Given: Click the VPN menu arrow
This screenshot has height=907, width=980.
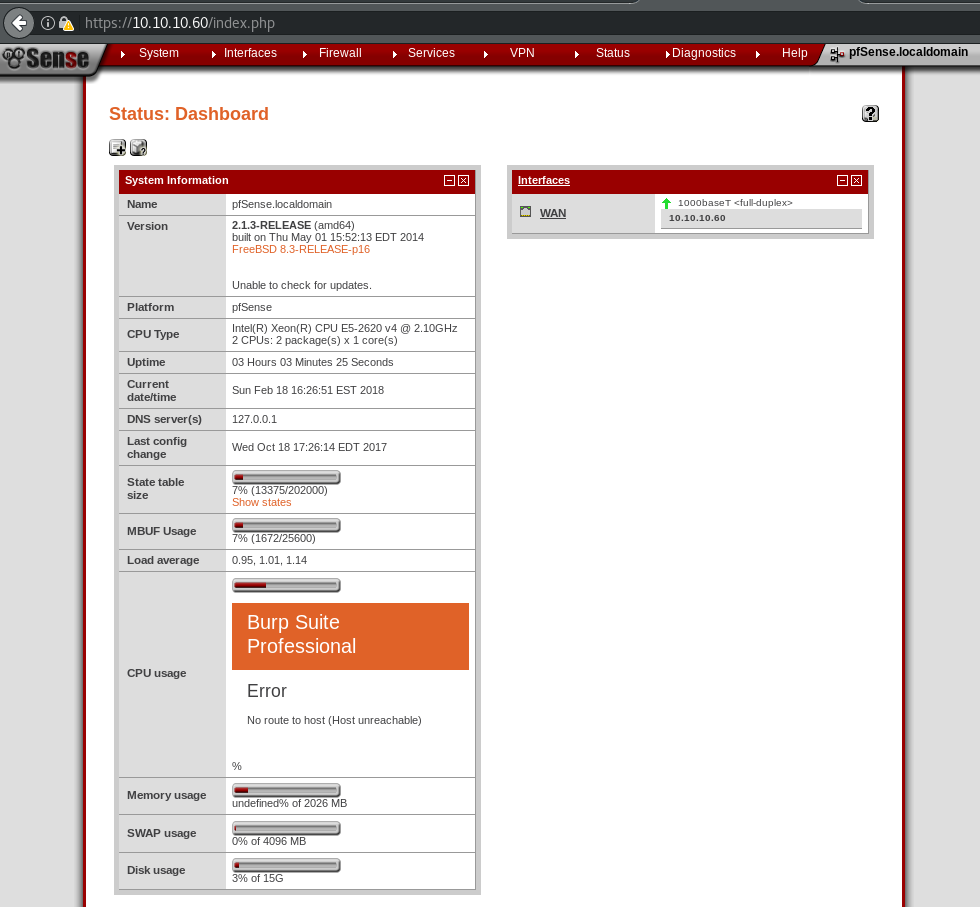Looking at the screenshot, I should point(486,54).
